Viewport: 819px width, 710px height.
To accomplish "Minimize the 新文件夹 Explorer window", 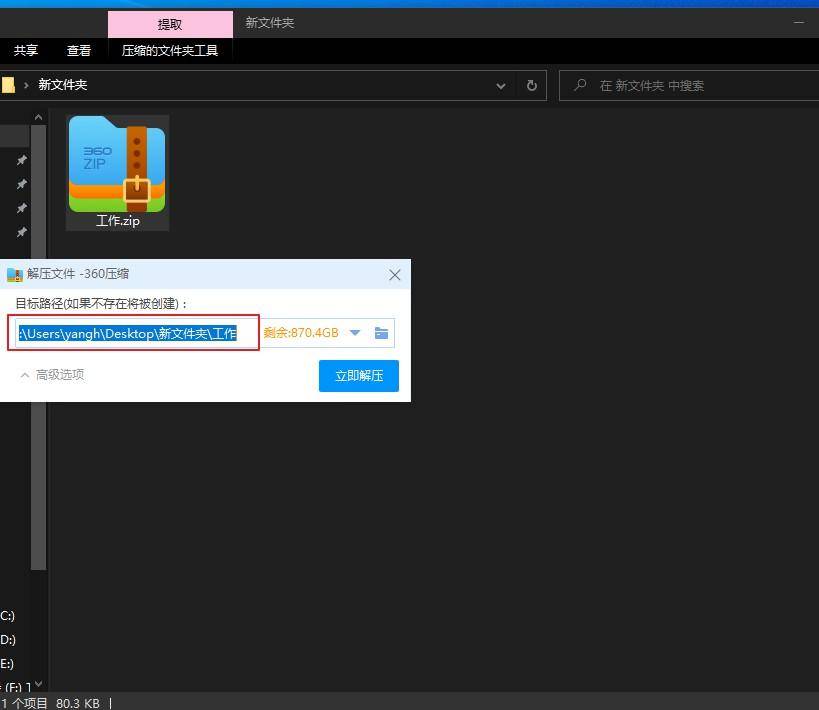I will pos(799,23).
